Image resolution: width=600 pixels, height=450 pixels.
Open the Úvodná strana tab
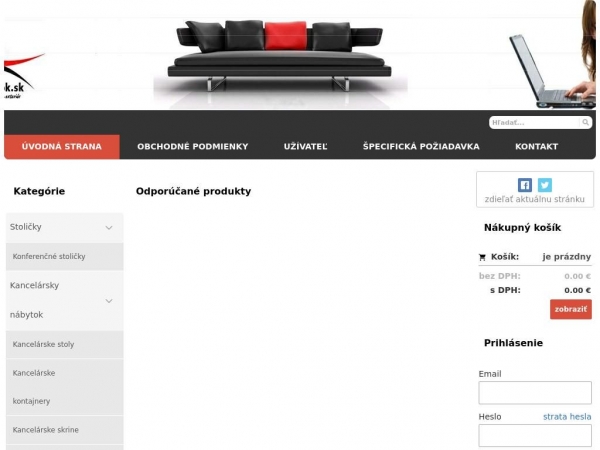pos(62,147)
